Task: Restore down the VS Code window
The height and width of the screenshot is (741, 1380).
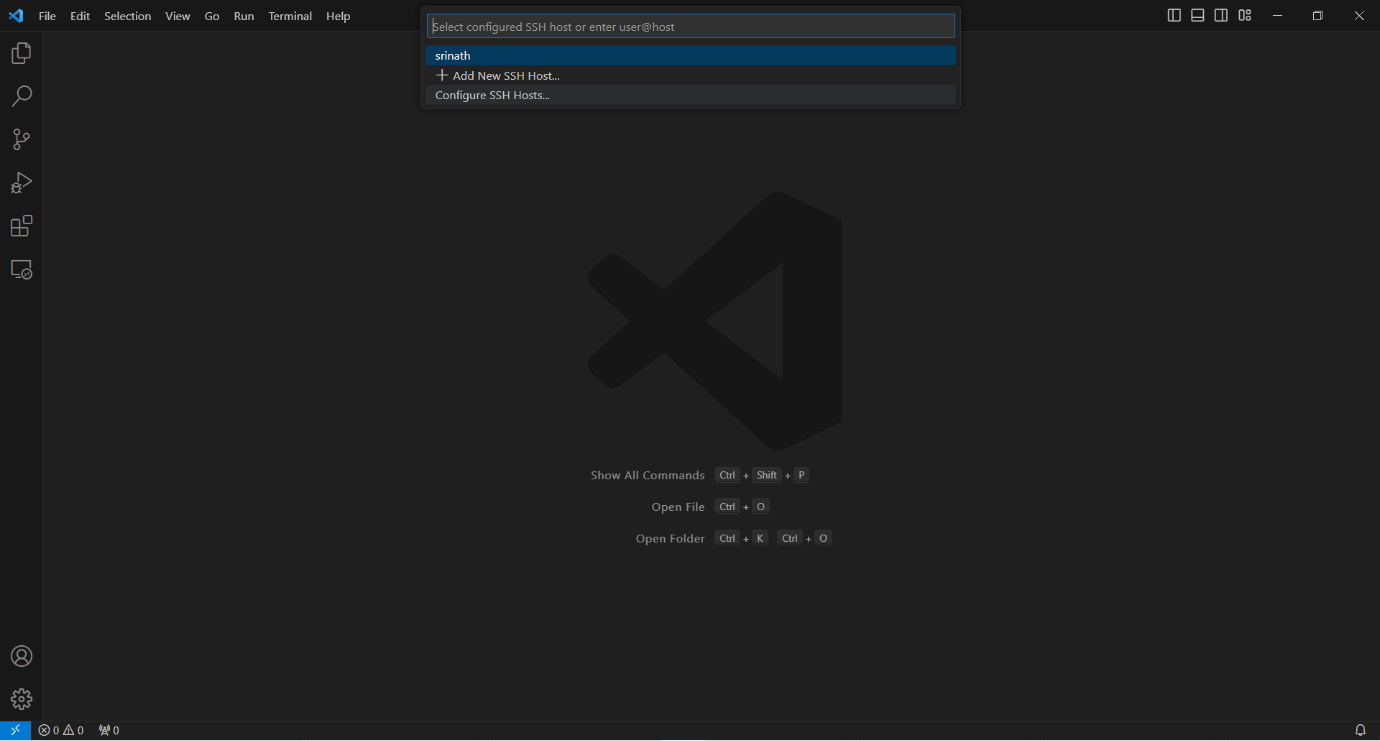Action: tap(1318, 15)
